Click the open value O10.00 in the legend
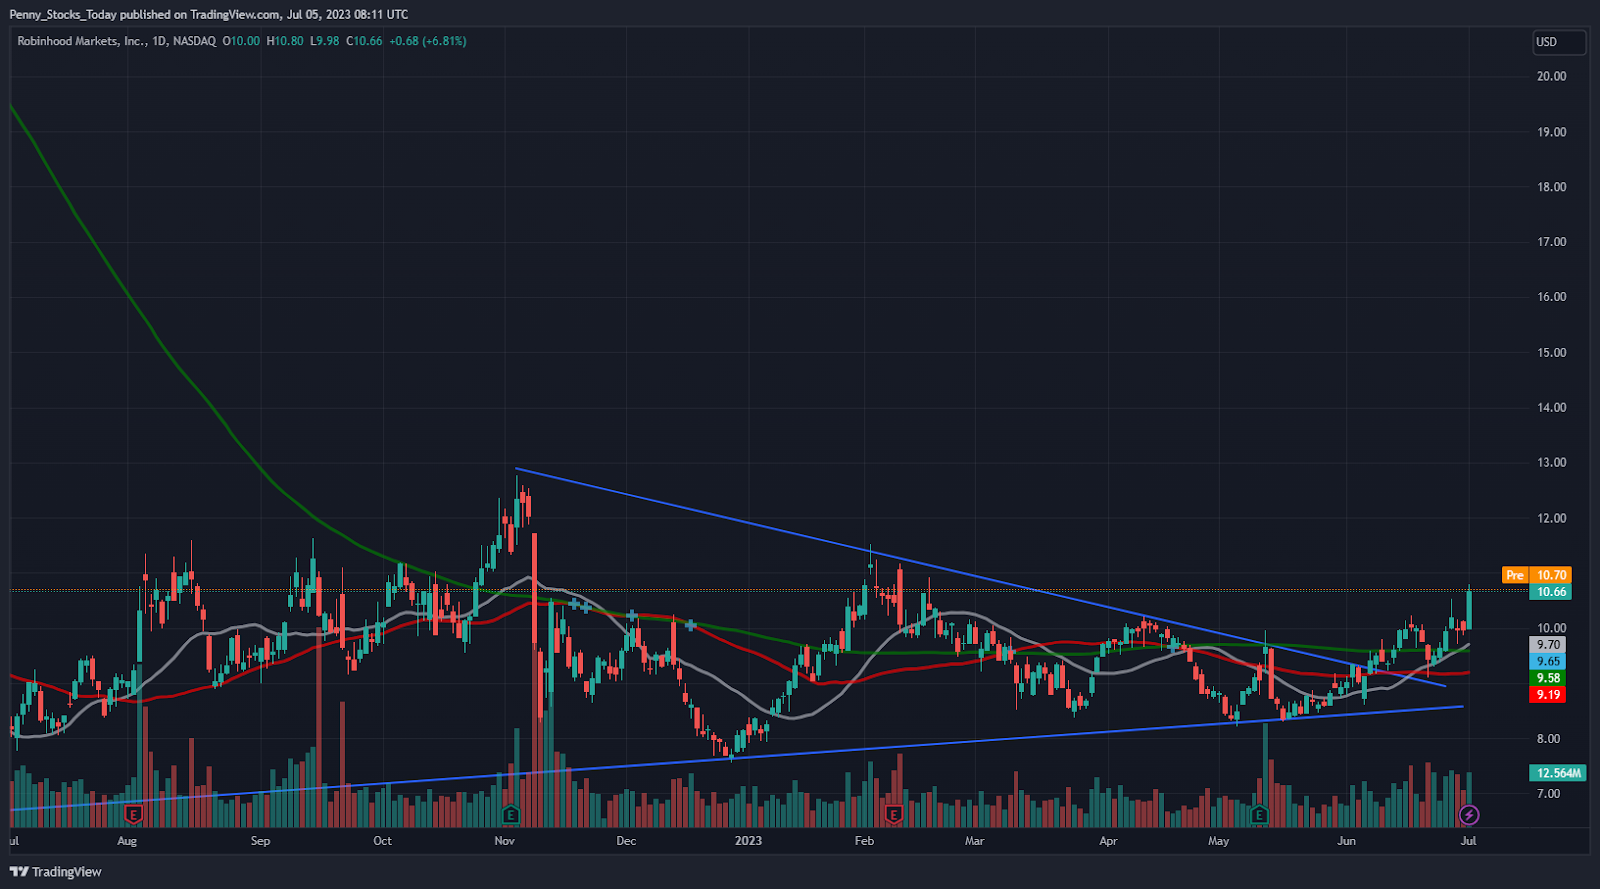The image size is (1600, 889). [241, 41]
